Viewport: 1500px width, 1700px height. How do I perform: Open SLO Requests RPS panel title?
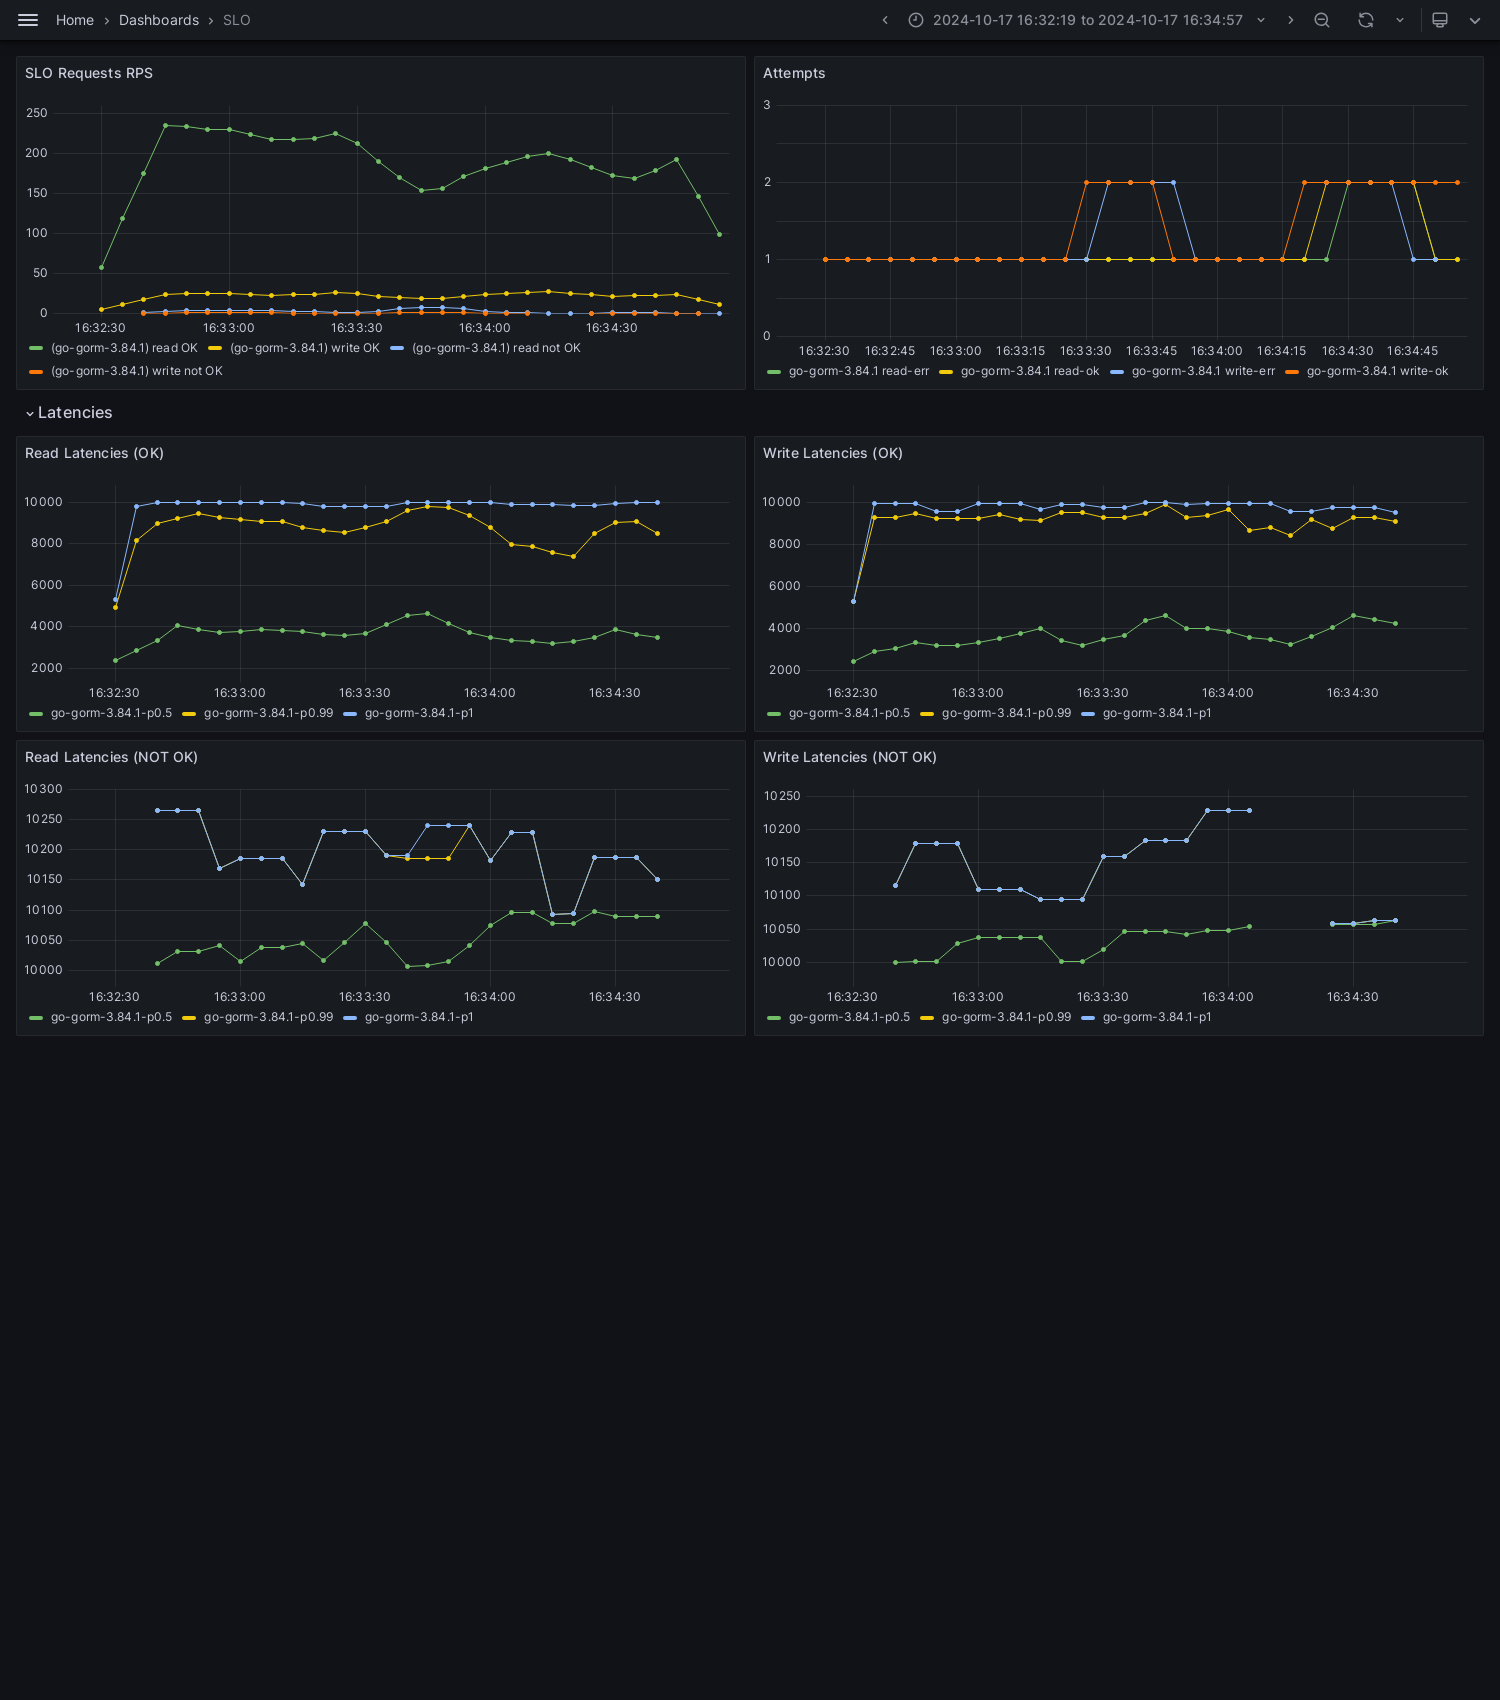tap(89, 73)
